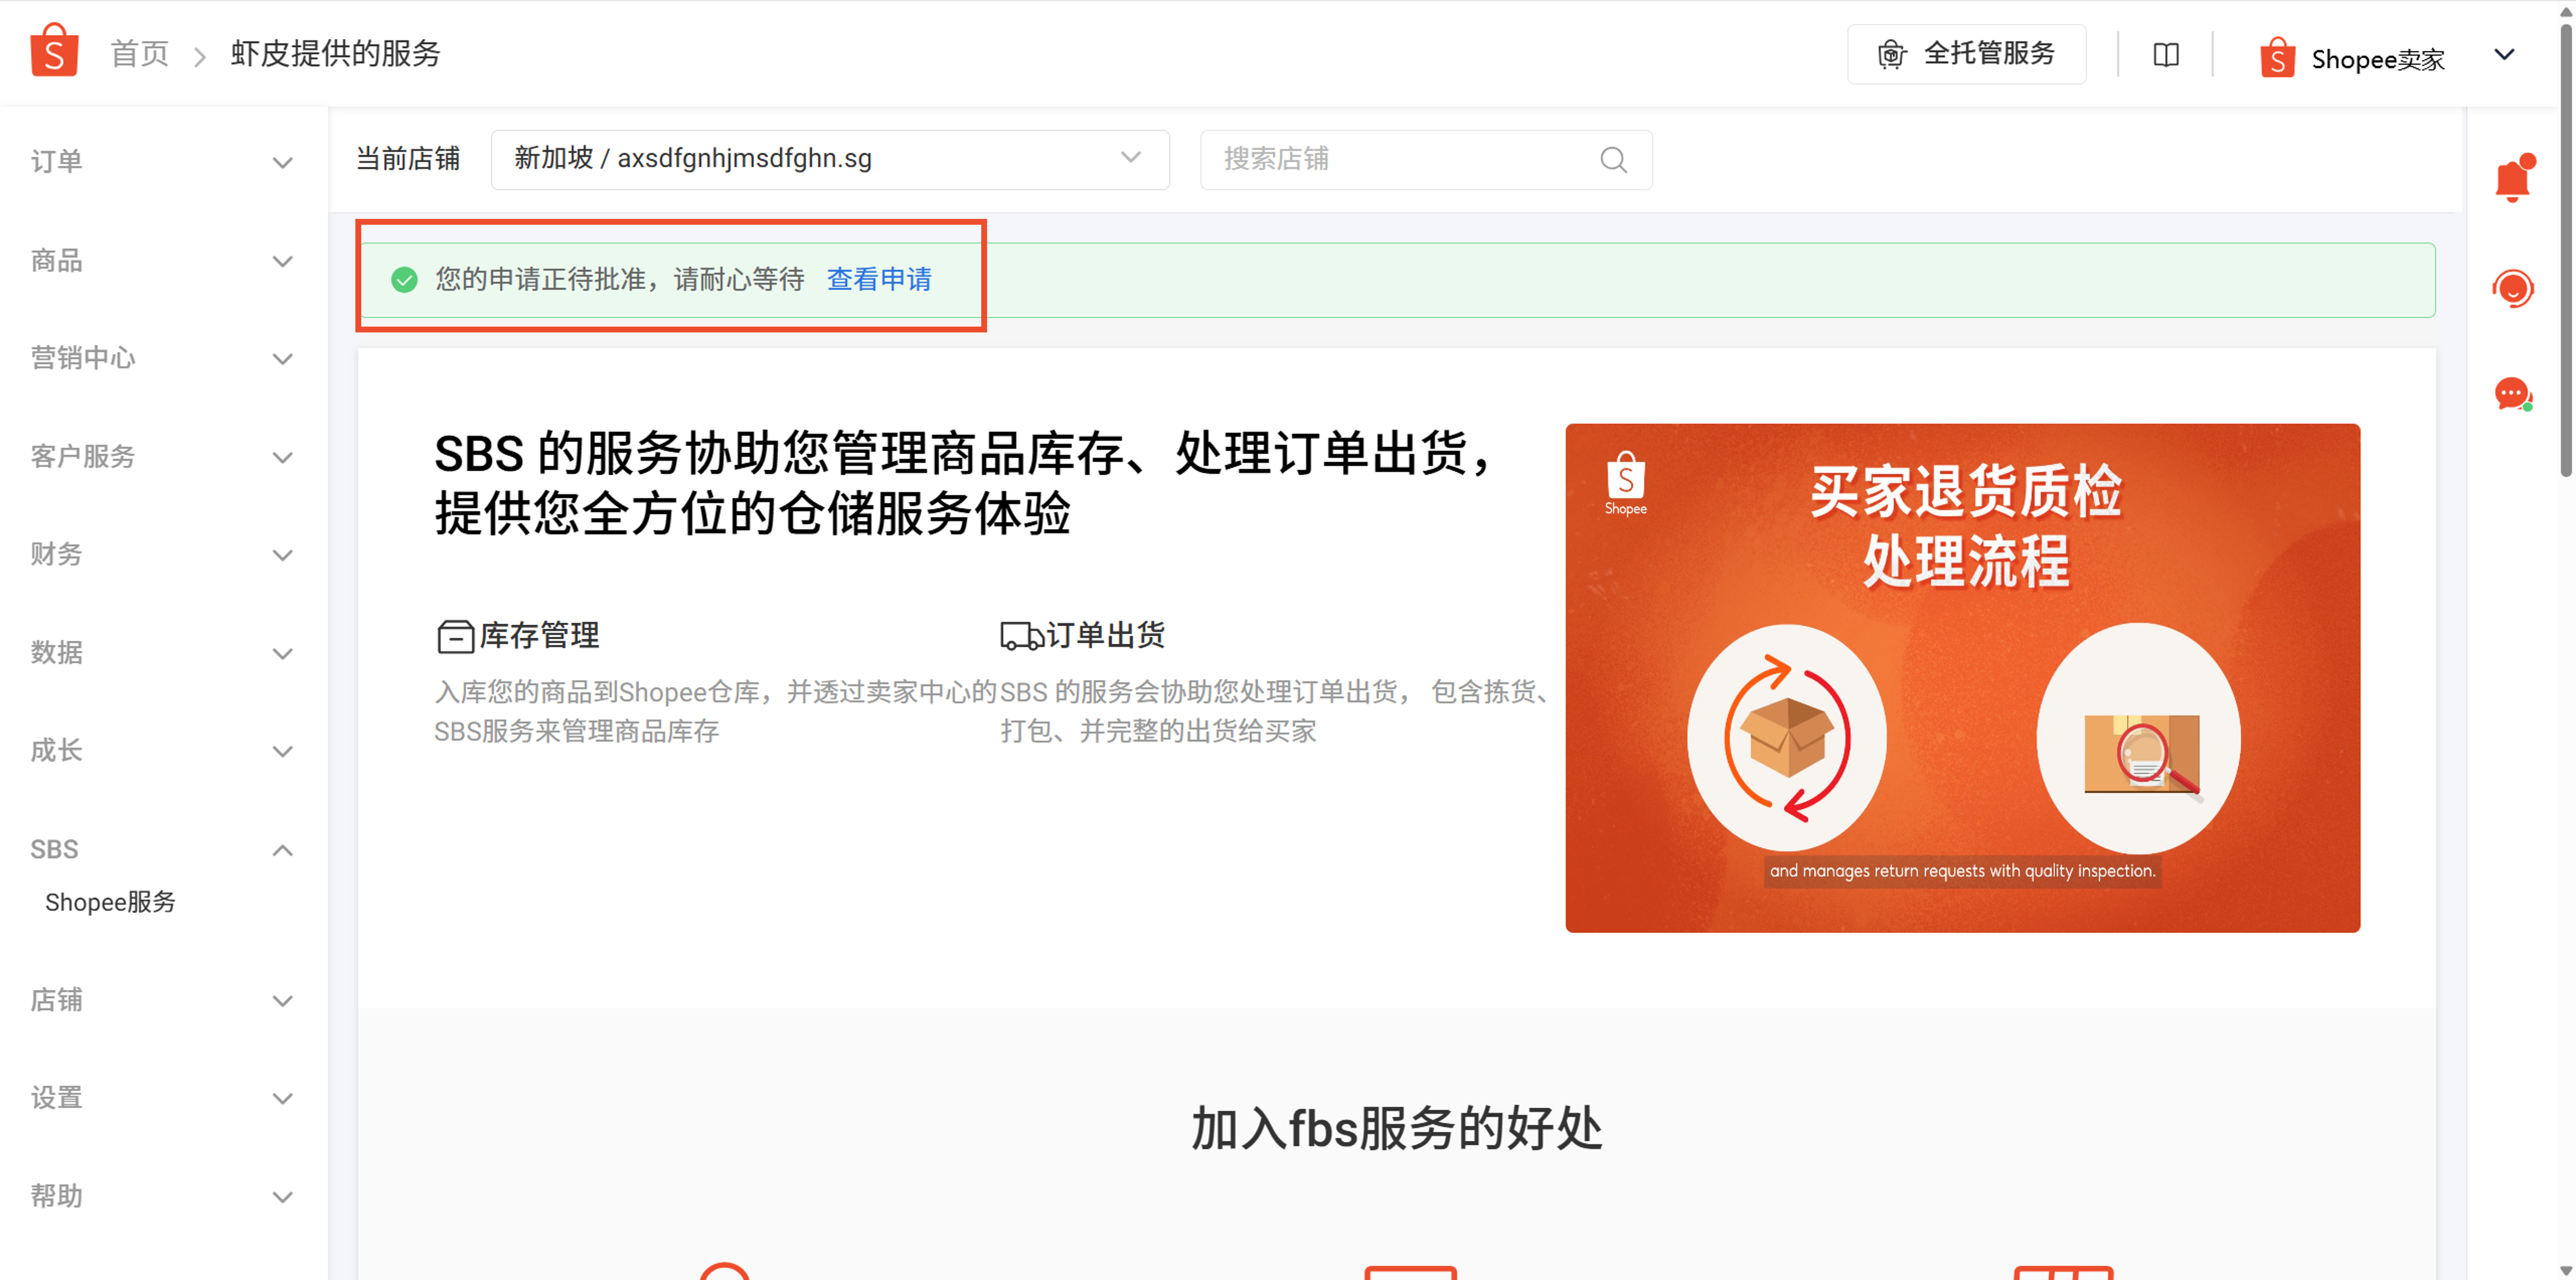The width and height of the screenshot is (2576, 1280).
Task: Open the 查看申请 link
Action: (879, 279)
